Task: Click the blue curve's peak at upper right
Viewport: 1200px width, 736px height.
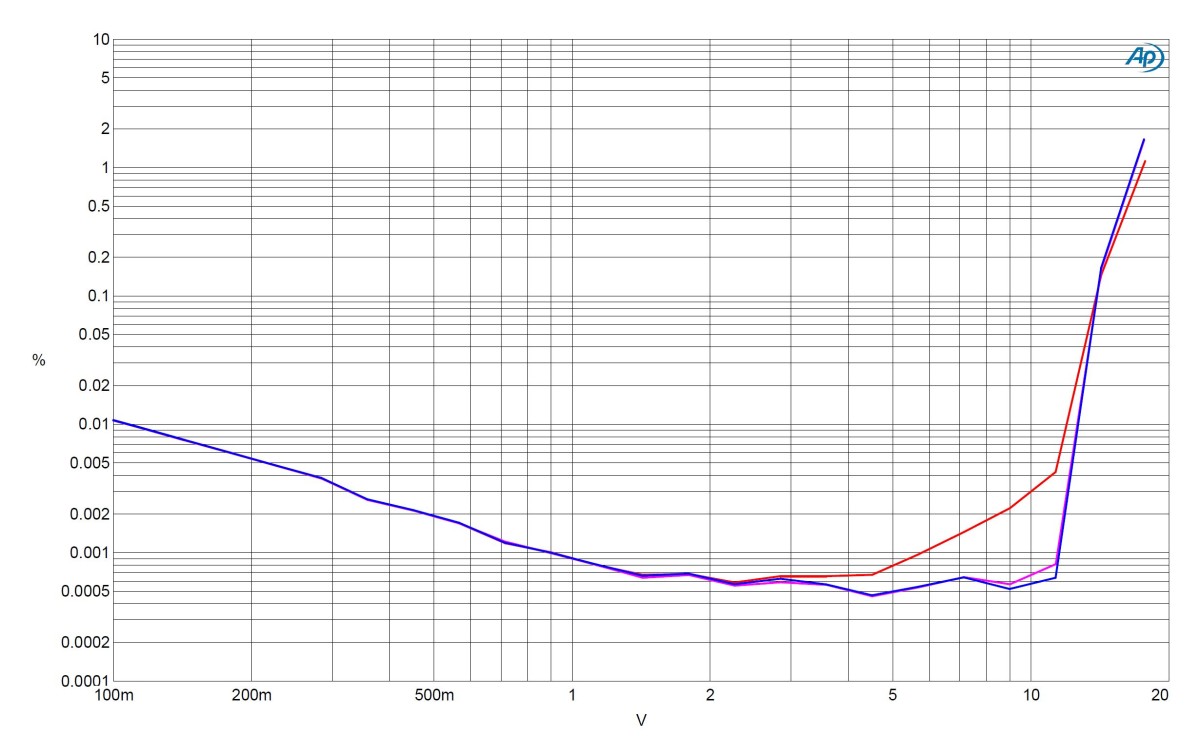Action: 1144,139
